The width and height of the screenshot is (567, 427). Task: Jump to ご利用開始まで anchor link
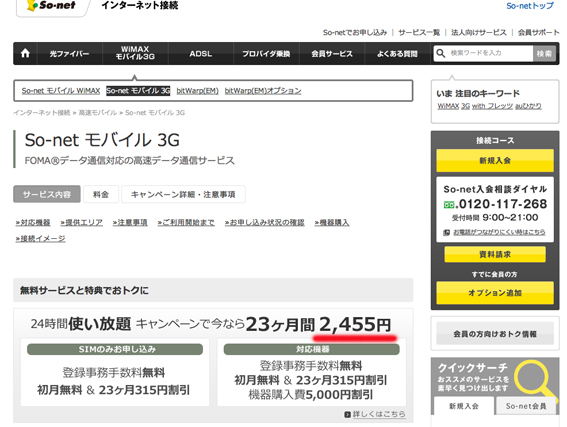point(186,222)
